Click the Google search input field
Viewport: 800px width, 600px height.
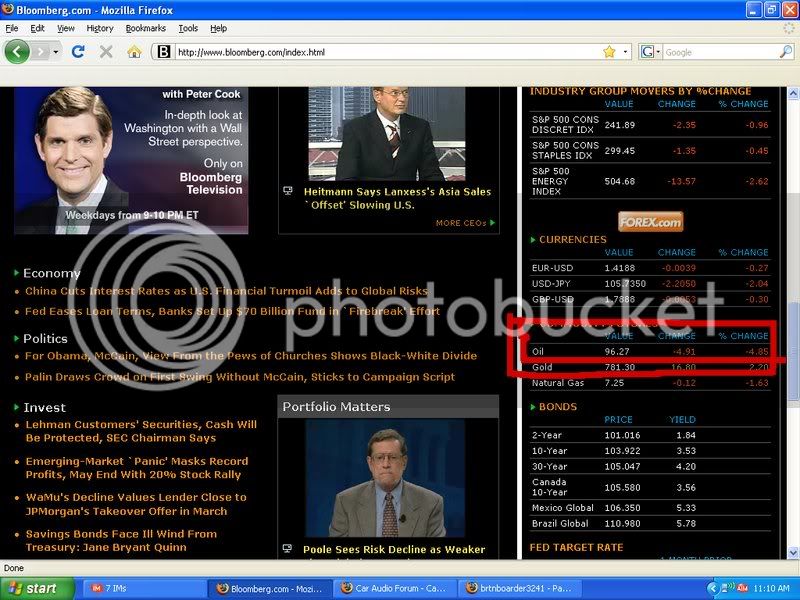tap(721, 52)
